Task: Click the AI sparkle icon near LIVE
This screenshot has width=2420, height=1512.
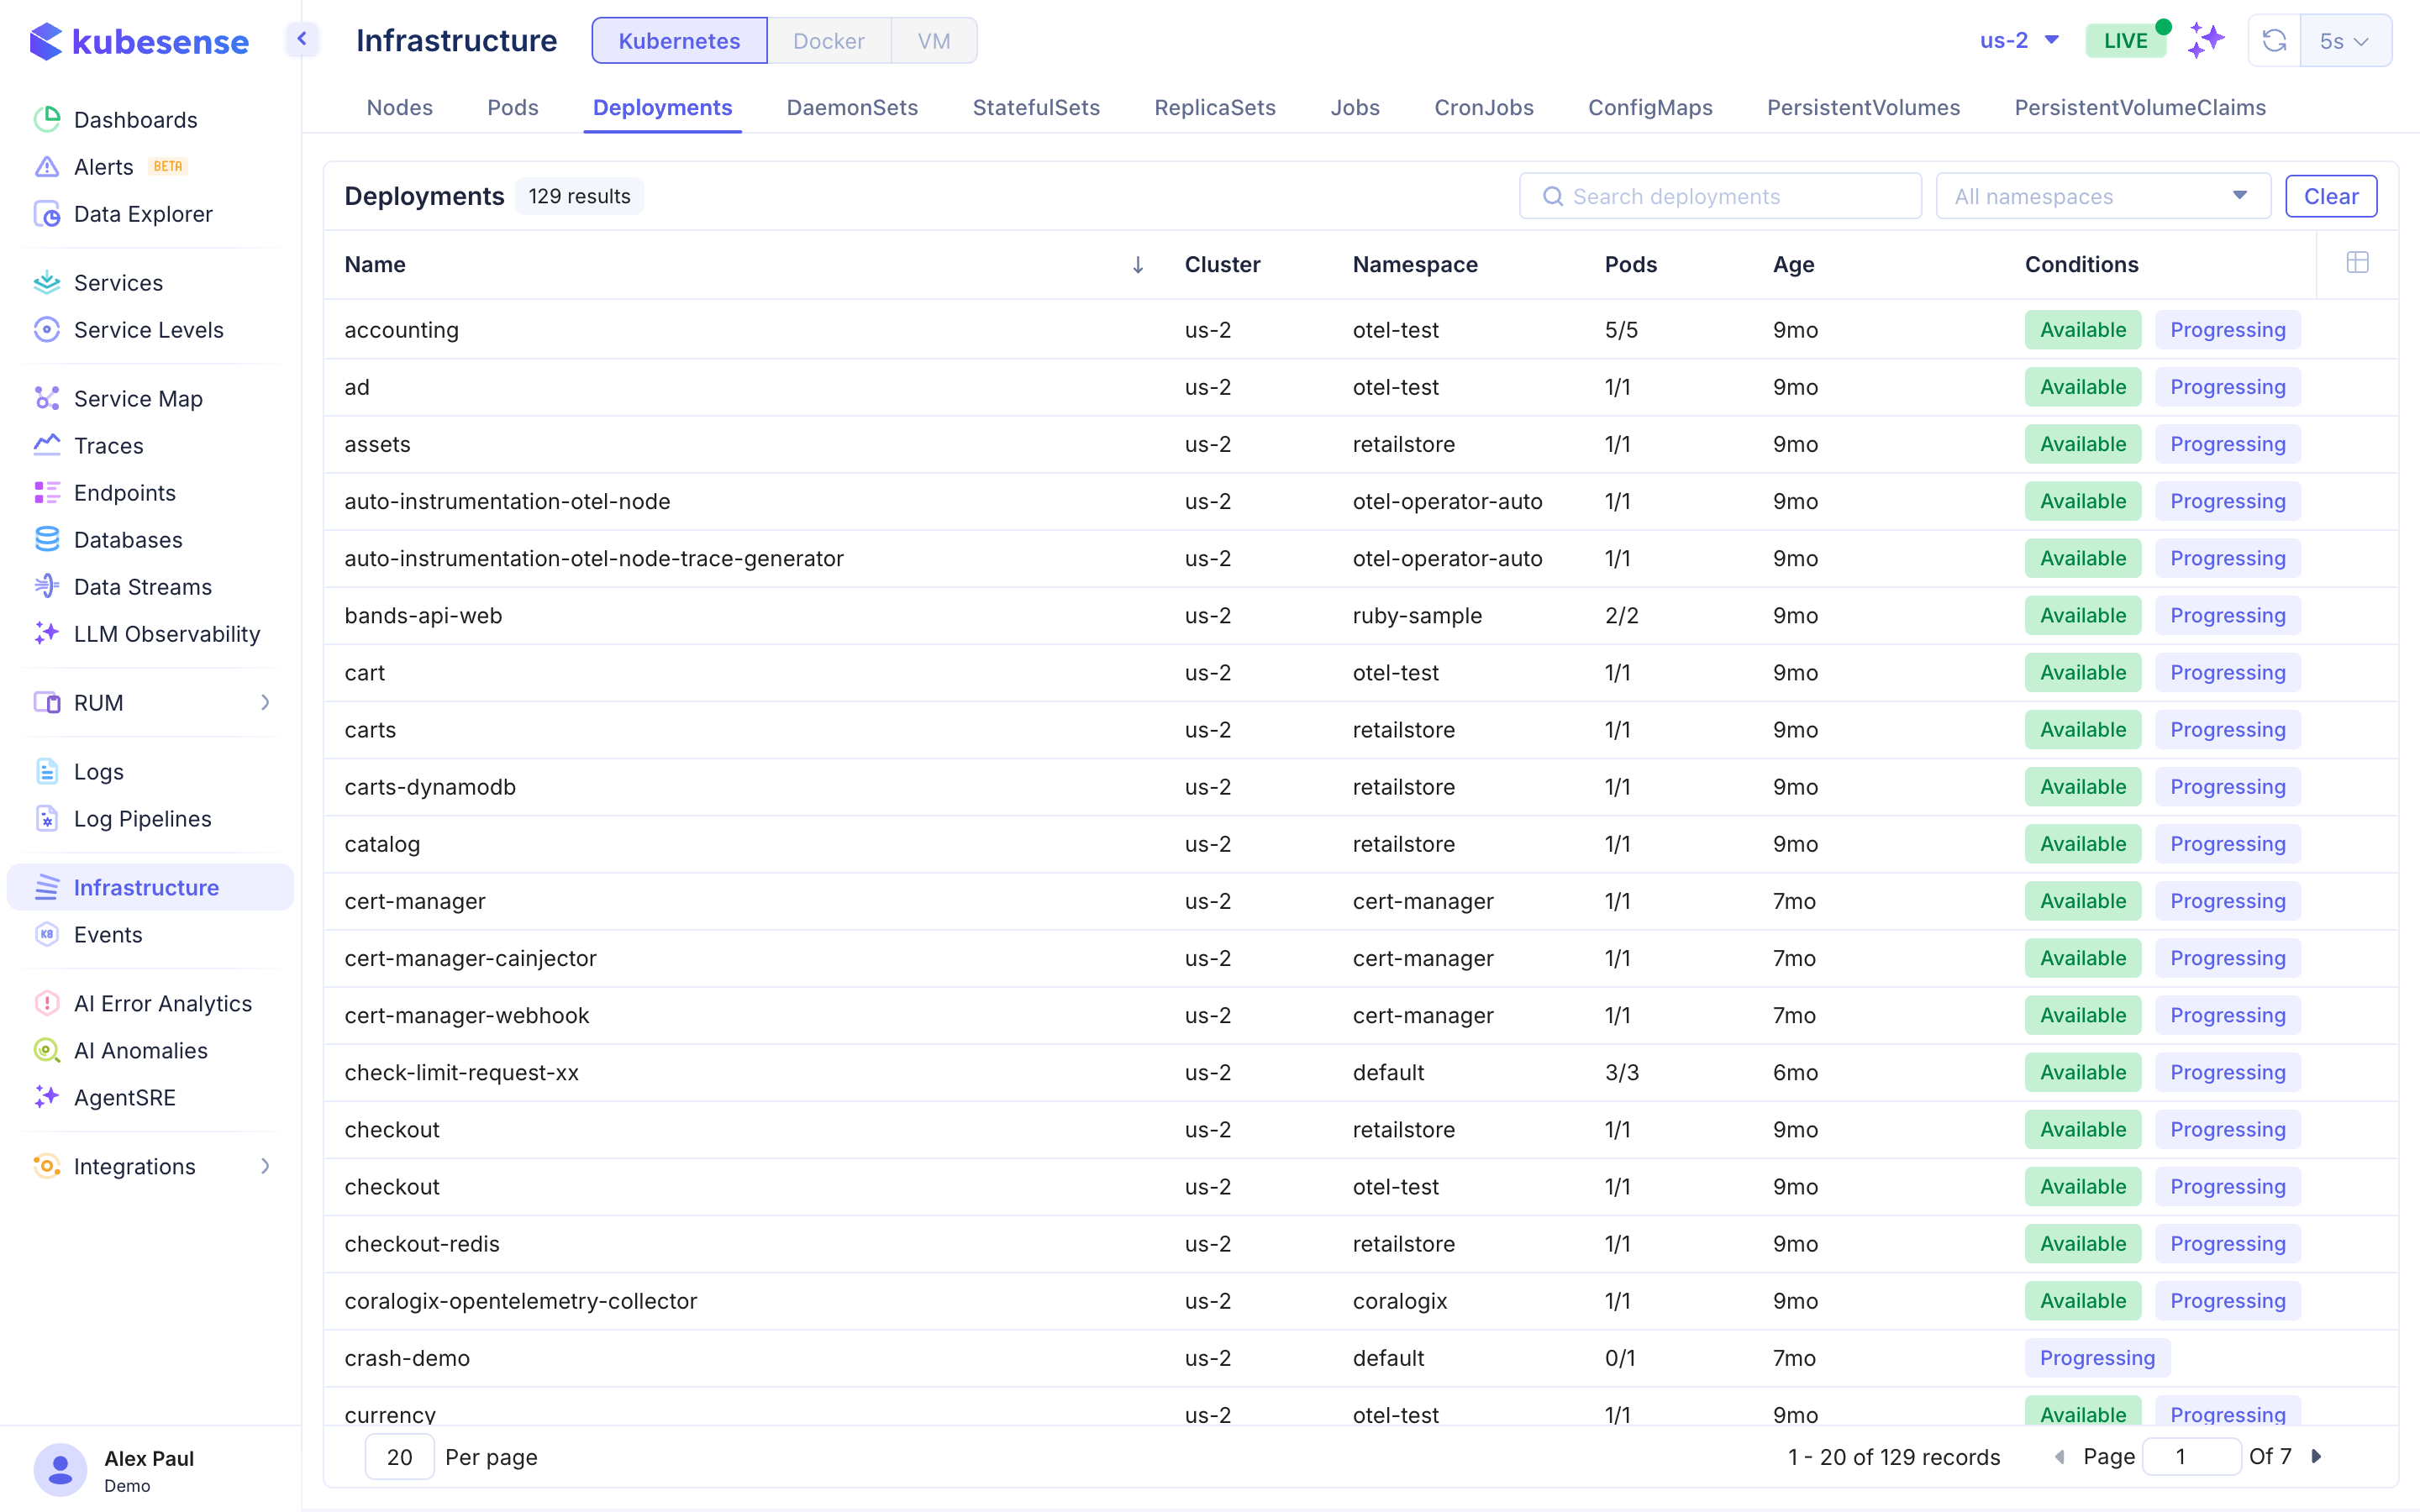Action: pos(2206,40)
